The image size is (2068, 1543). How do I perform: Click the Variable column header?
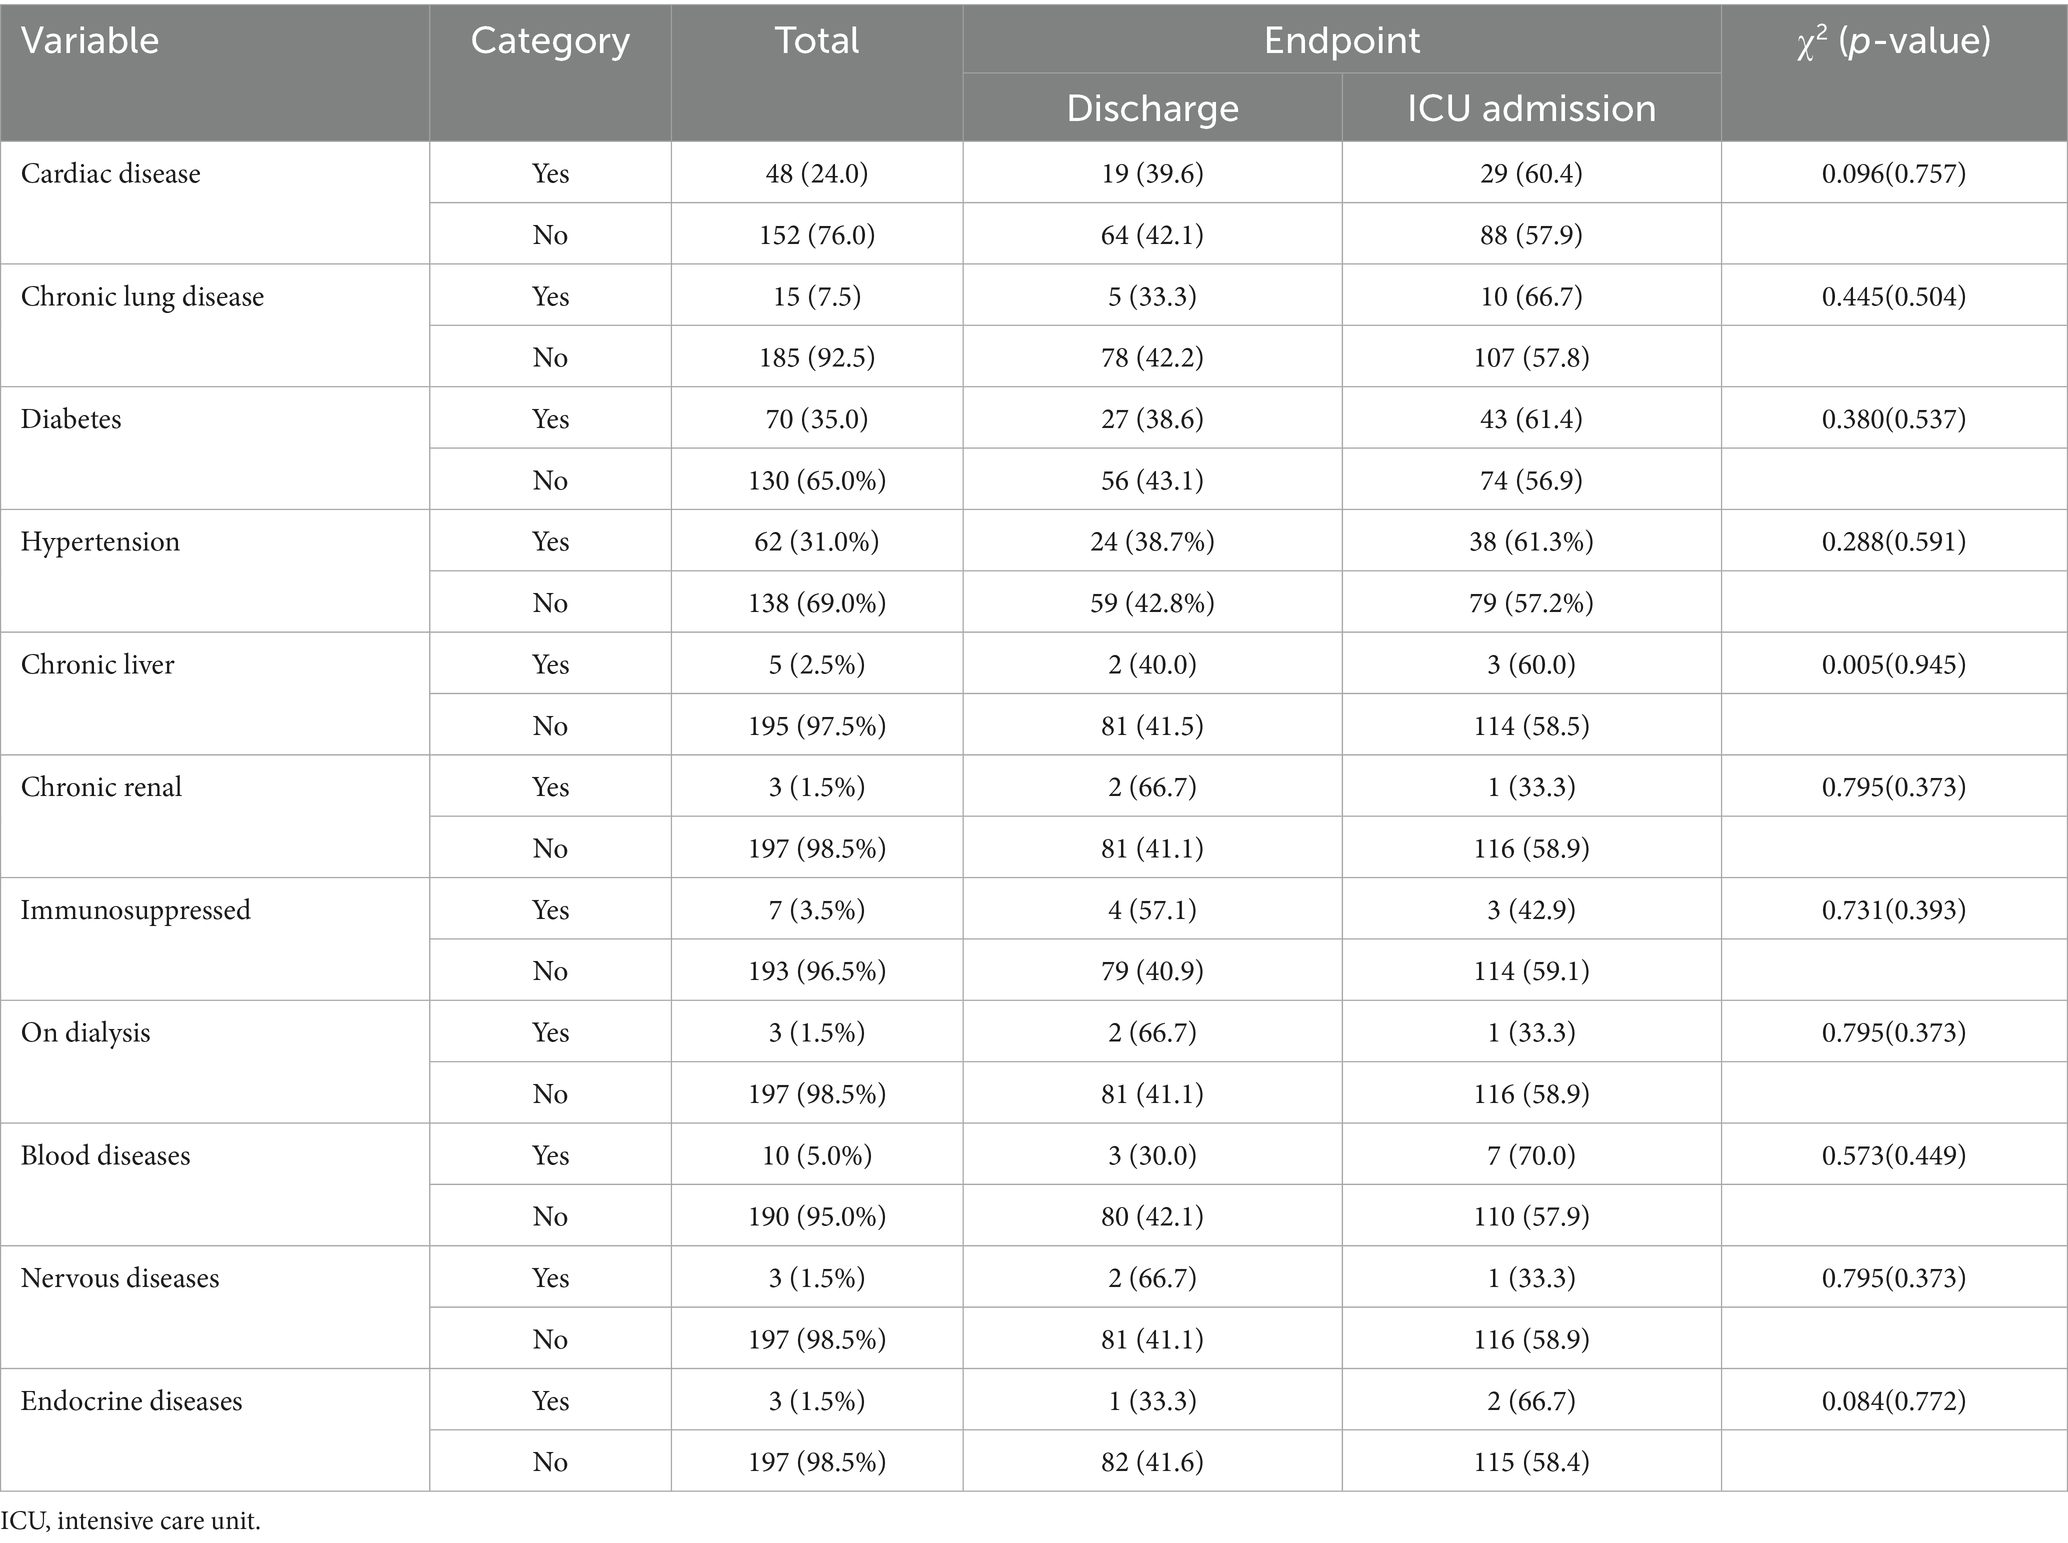point(90,41)
